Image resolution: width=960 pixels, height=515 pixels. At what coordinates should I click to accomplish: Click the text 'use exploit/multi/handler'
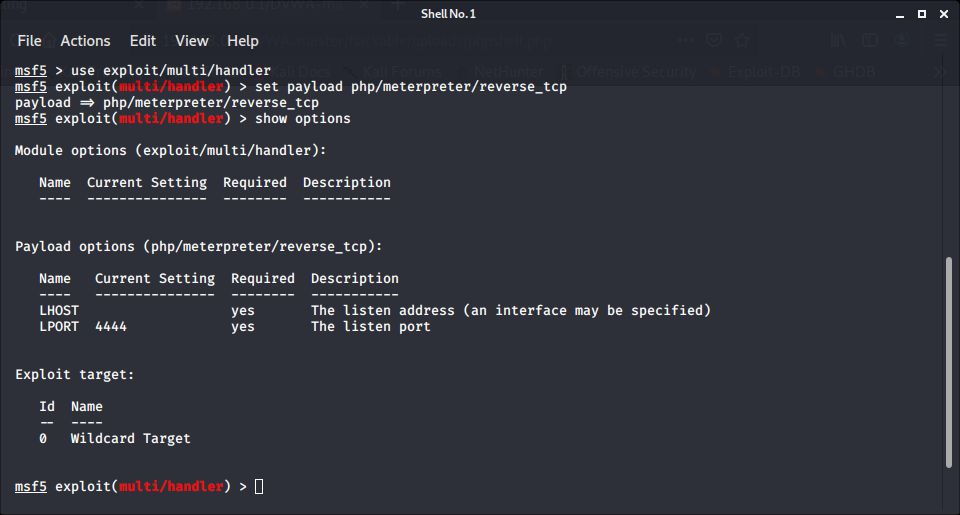[171, 70]
